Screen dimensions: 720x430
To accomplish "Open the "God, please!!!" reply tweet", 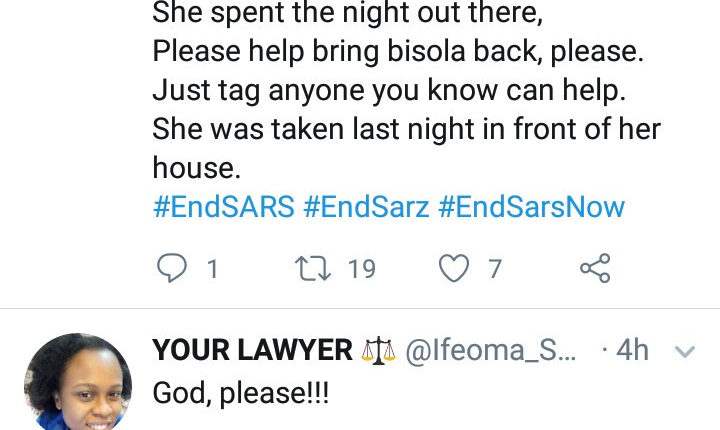I will 240,393.
